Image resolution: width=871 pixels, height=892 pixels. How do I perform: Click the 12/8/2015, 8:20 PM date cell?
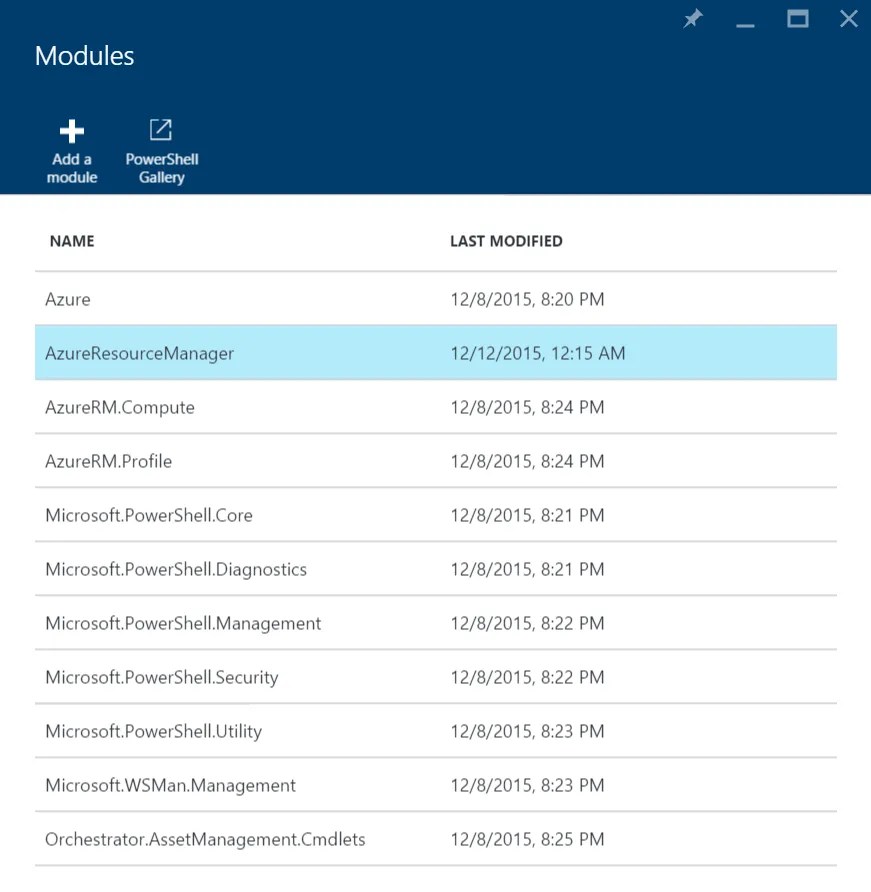(527, 299)
